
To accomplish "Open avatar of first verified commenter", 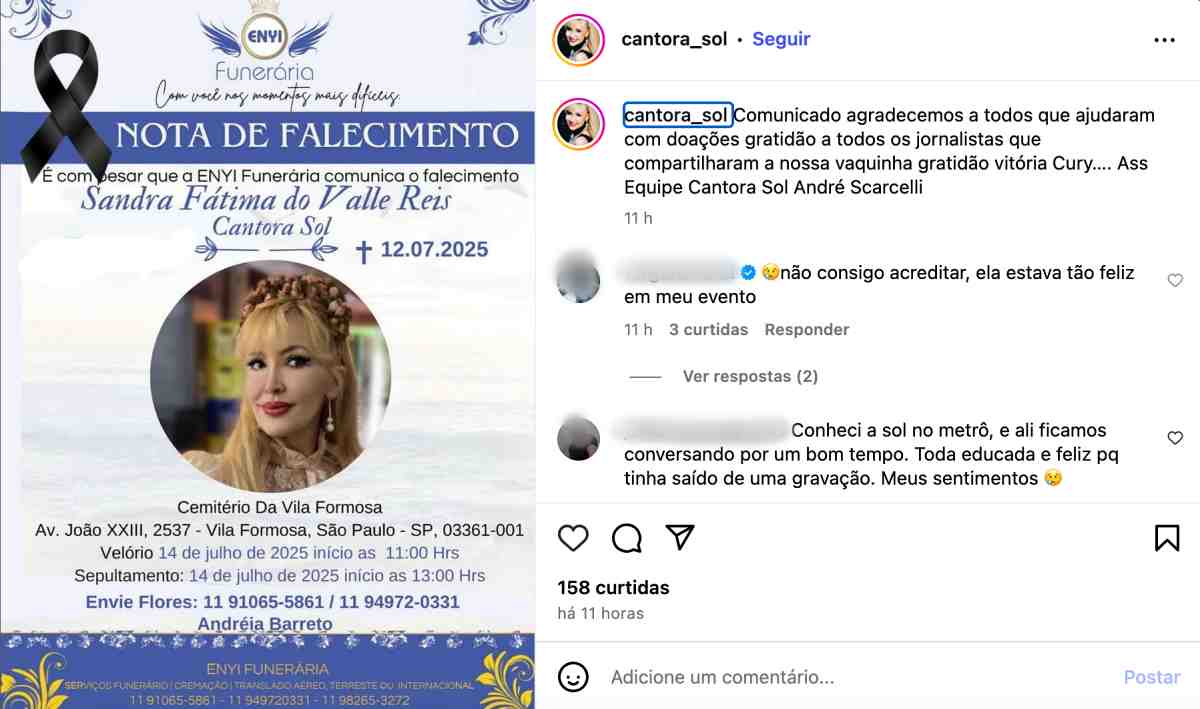I will coord(578,278).
